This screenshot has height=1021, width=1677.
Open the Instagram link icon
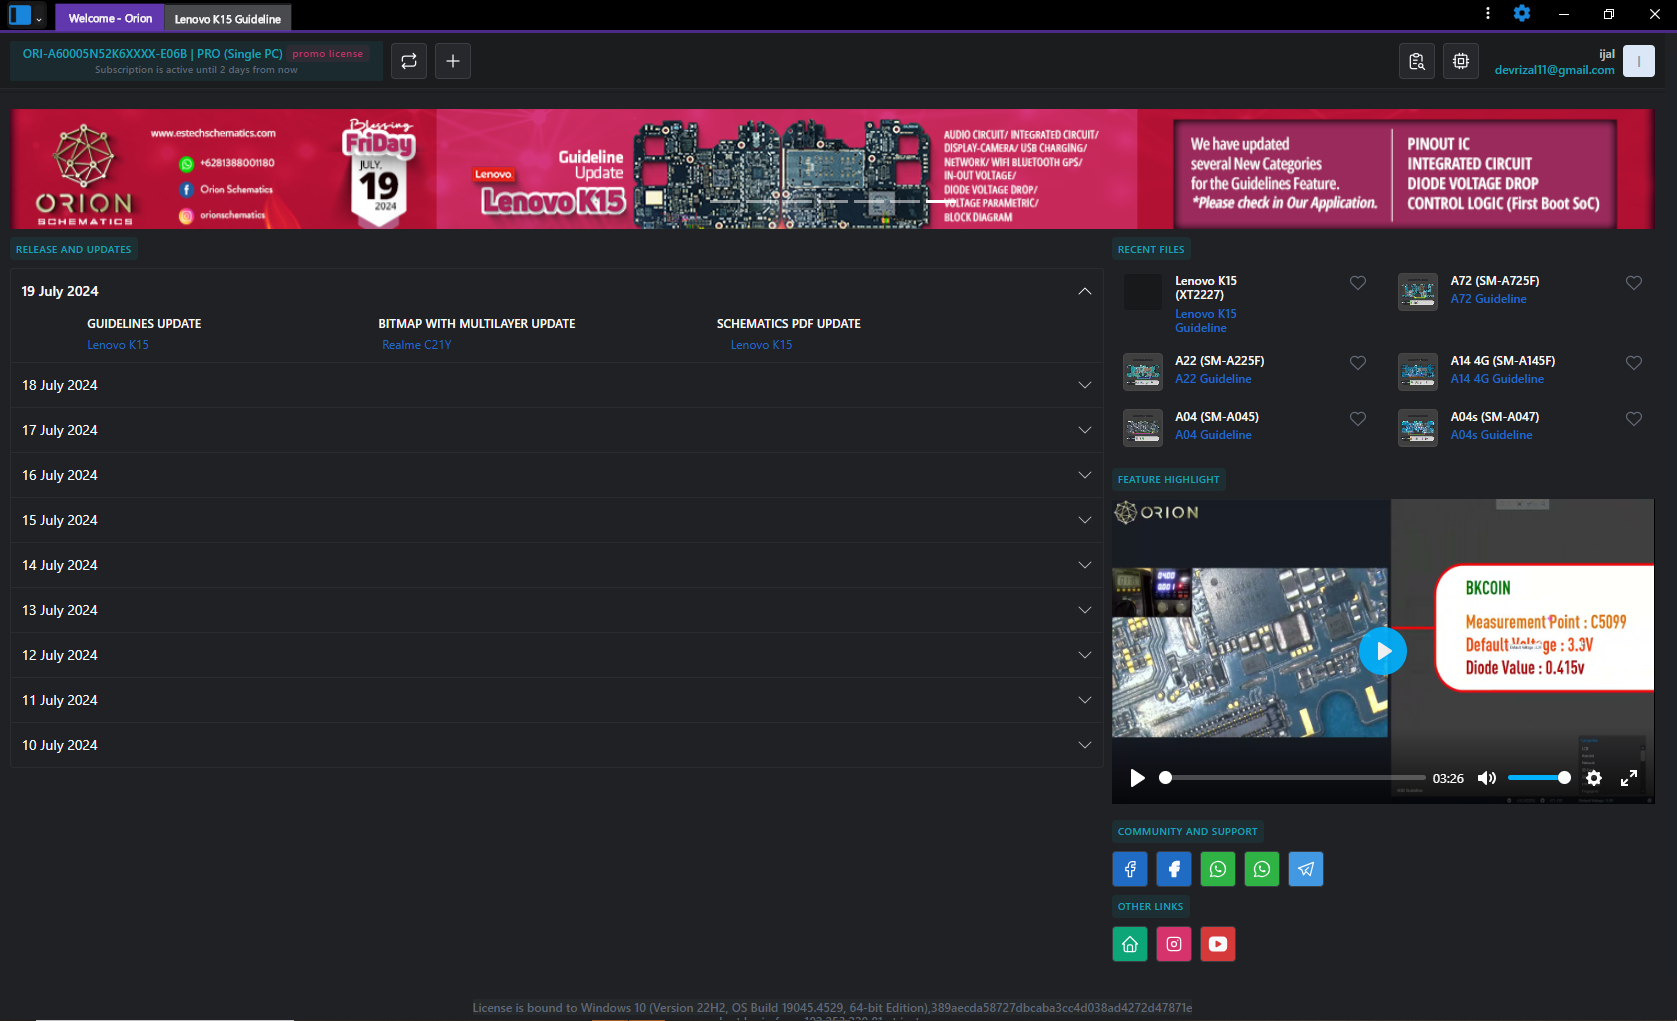1174,944
